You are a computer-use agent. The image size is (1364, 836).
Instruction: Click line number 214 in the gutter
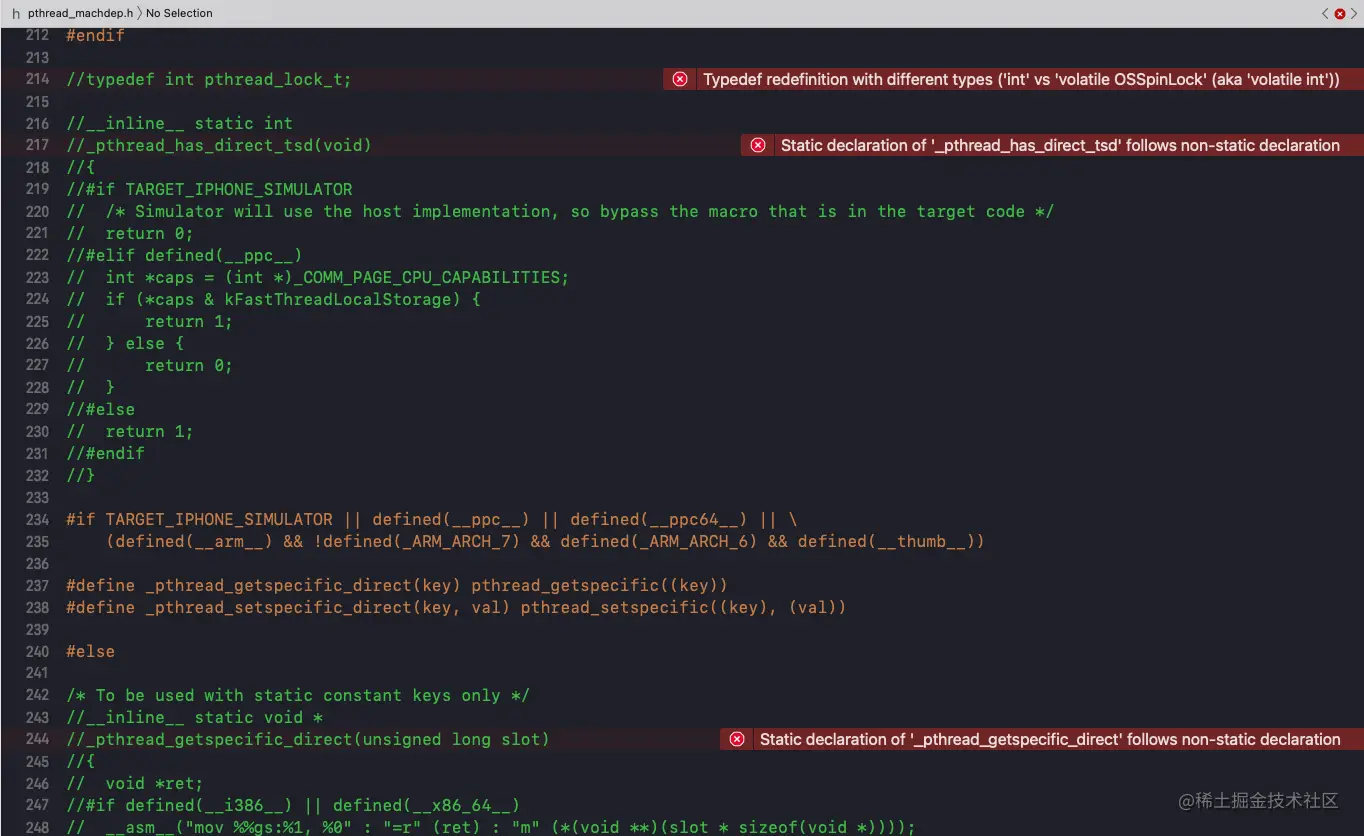pyautogui.click(x=37, y=79)
